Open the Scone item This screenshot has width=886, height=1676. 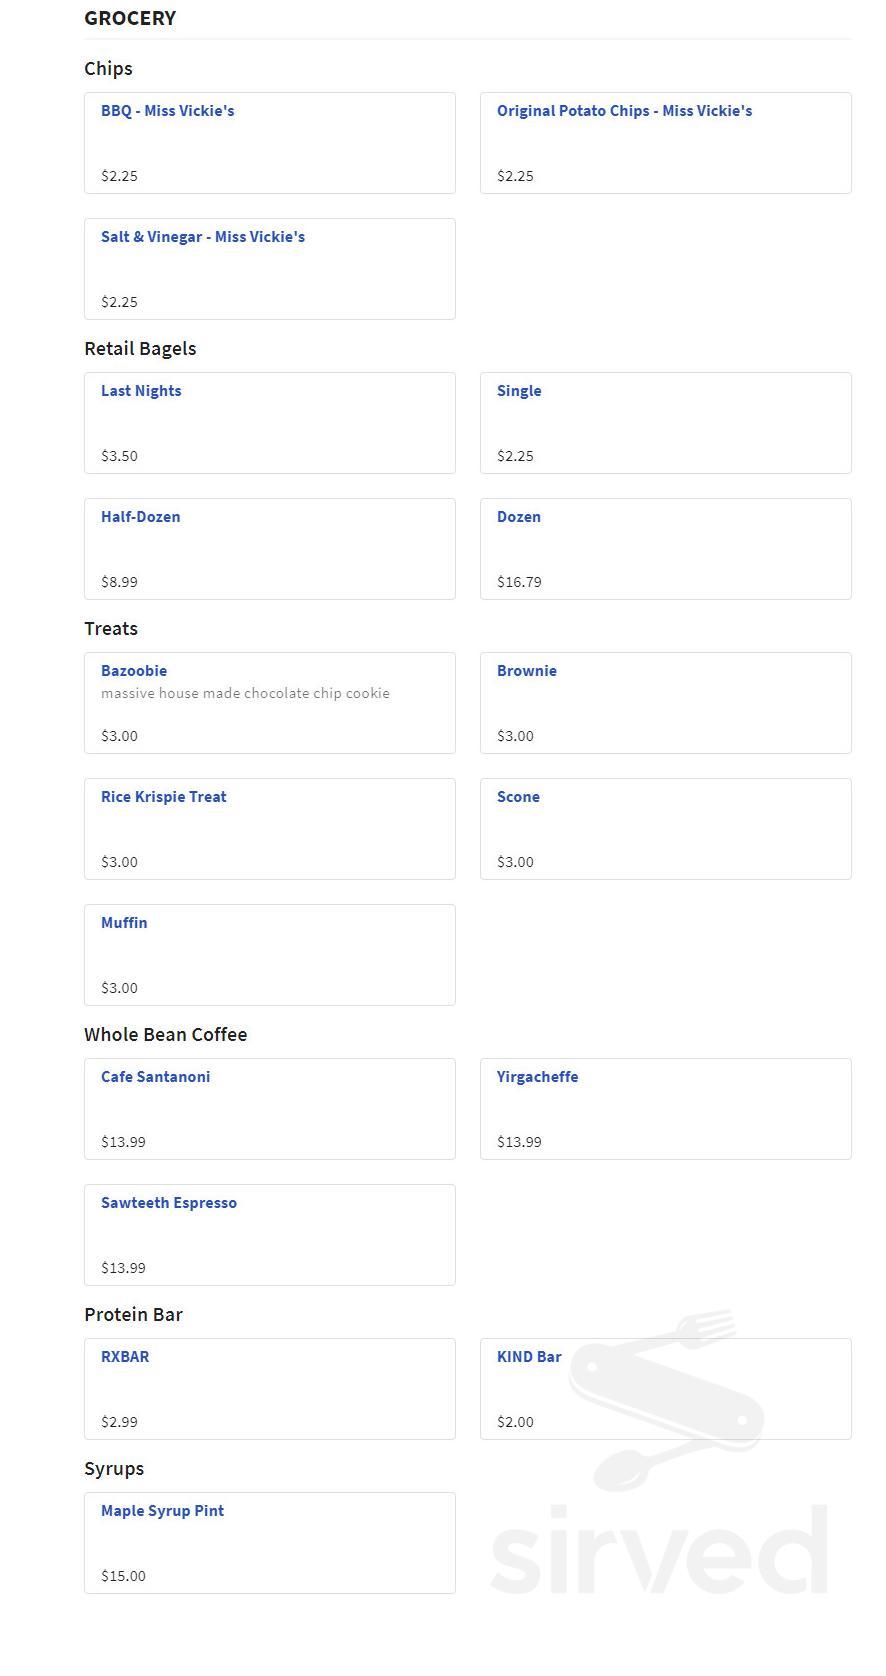[666, 829]
